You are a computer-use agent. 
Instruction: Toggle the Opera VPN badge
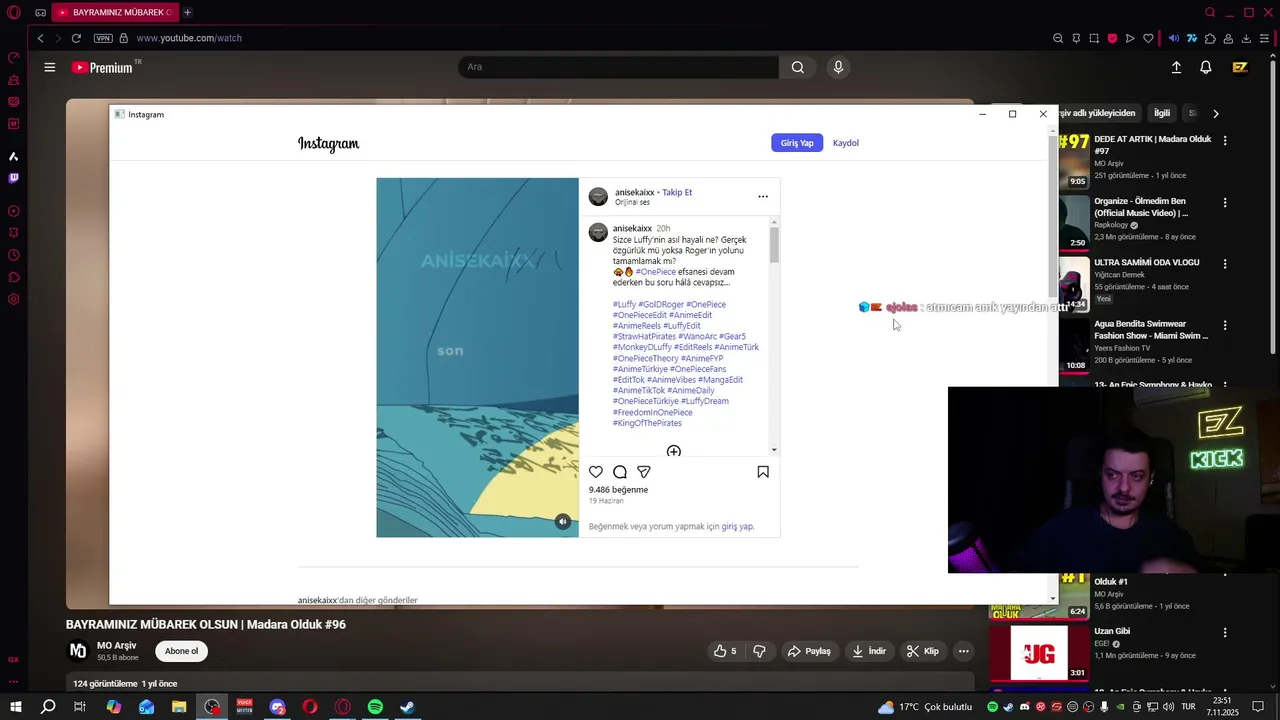click(x=103, y=38)
